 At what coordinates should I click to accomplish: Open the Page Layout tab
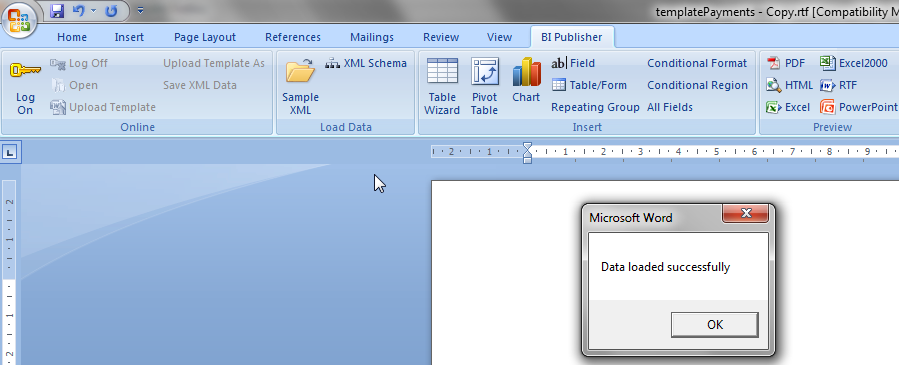tap(205, 37)
